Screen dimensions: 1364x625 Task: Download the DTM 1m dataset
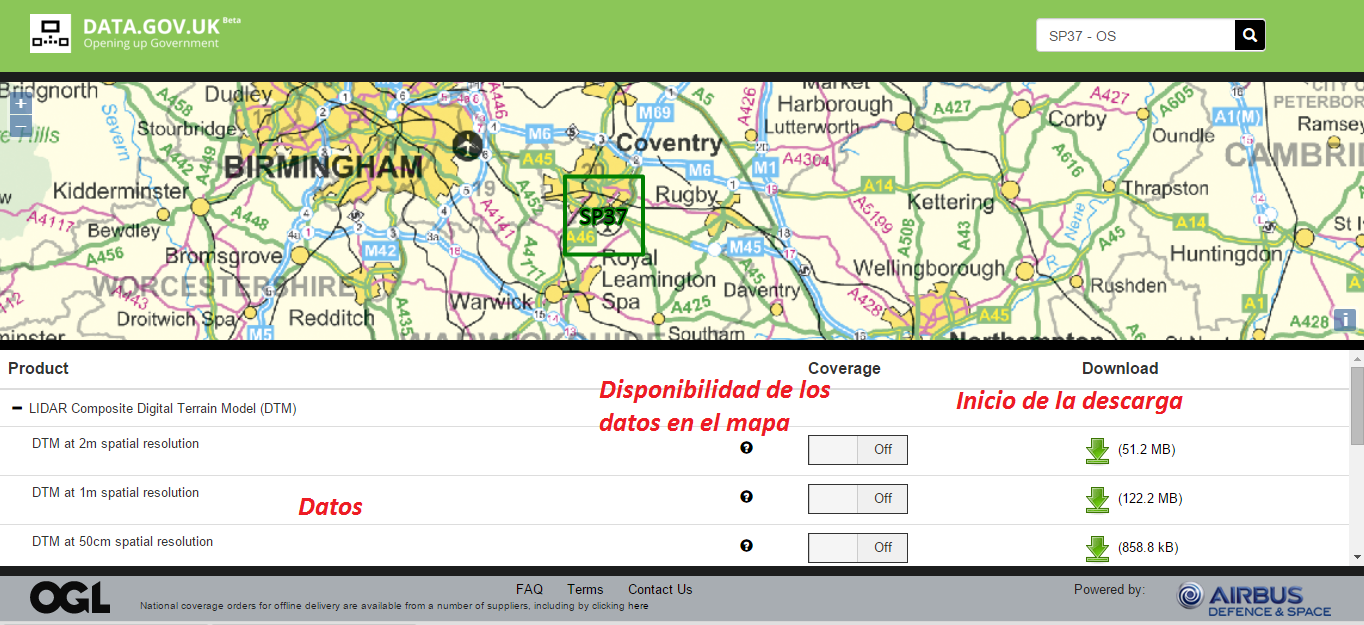(x=1097, y=499)
